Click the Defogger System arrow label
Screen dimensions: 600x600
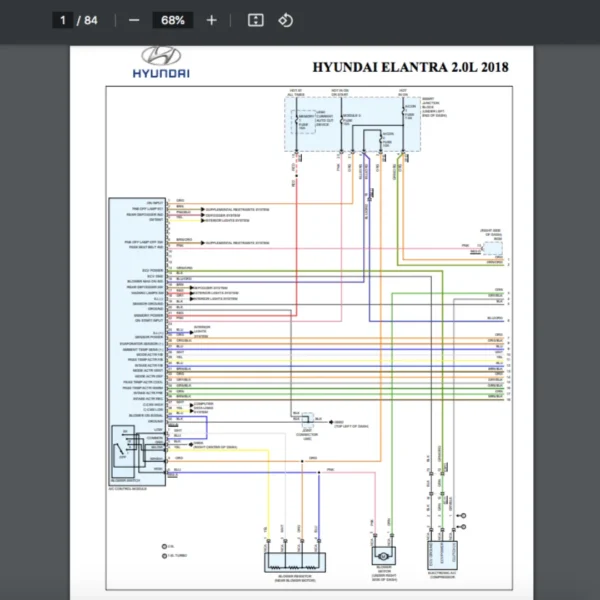229,214
